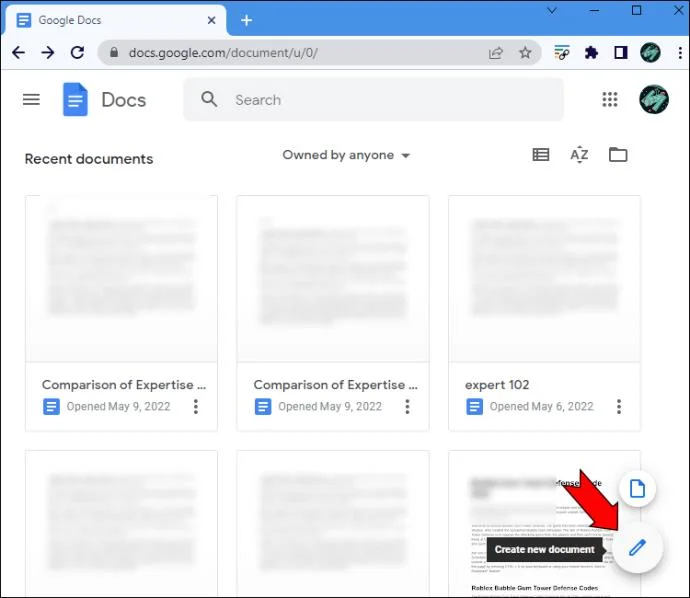Screen dimensions: 690x598
Task: Open the file picker folder icon
Action: coord(618,155)
